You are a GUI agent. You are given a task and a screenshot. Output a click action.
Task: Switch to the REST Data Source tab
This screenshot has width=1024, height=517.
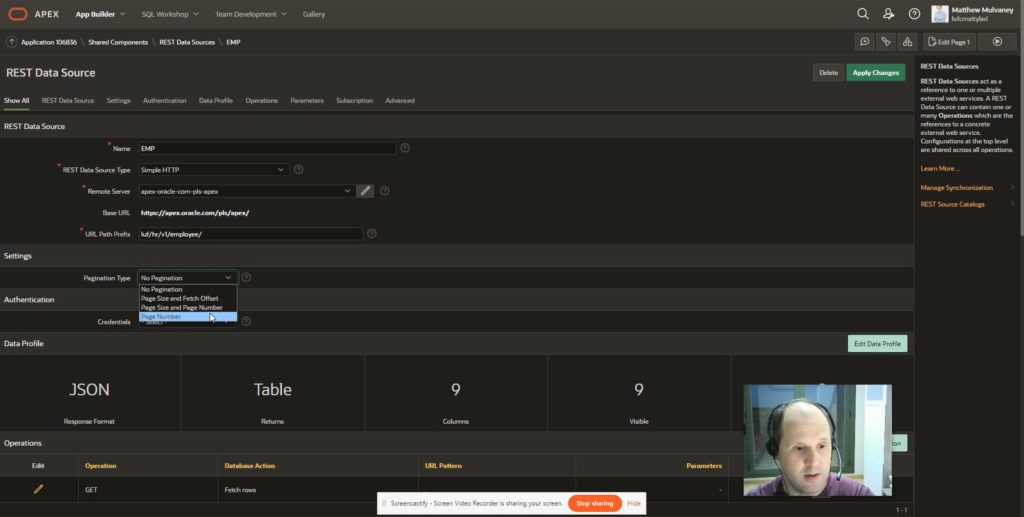click(68, 101)
